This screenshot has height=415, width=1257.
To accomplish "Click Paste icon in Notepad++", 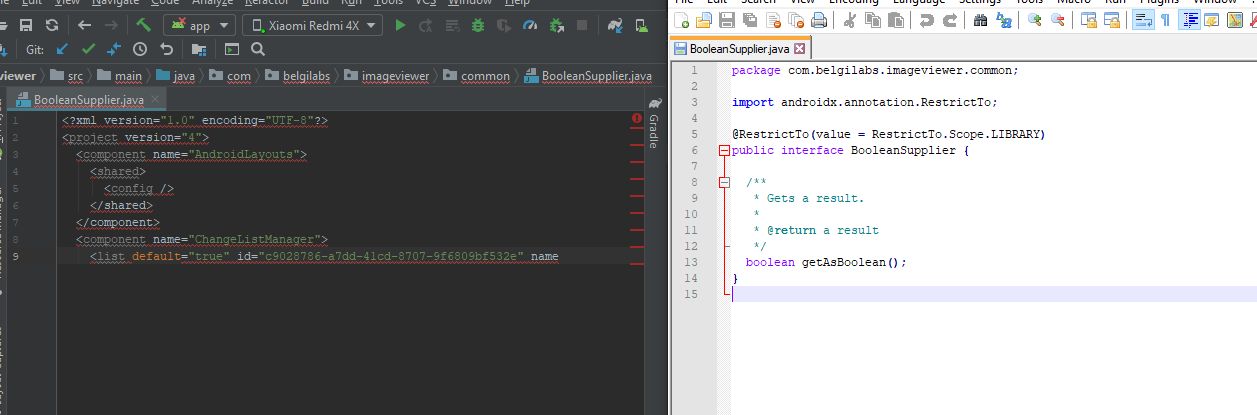I will (x=896, y=20).
